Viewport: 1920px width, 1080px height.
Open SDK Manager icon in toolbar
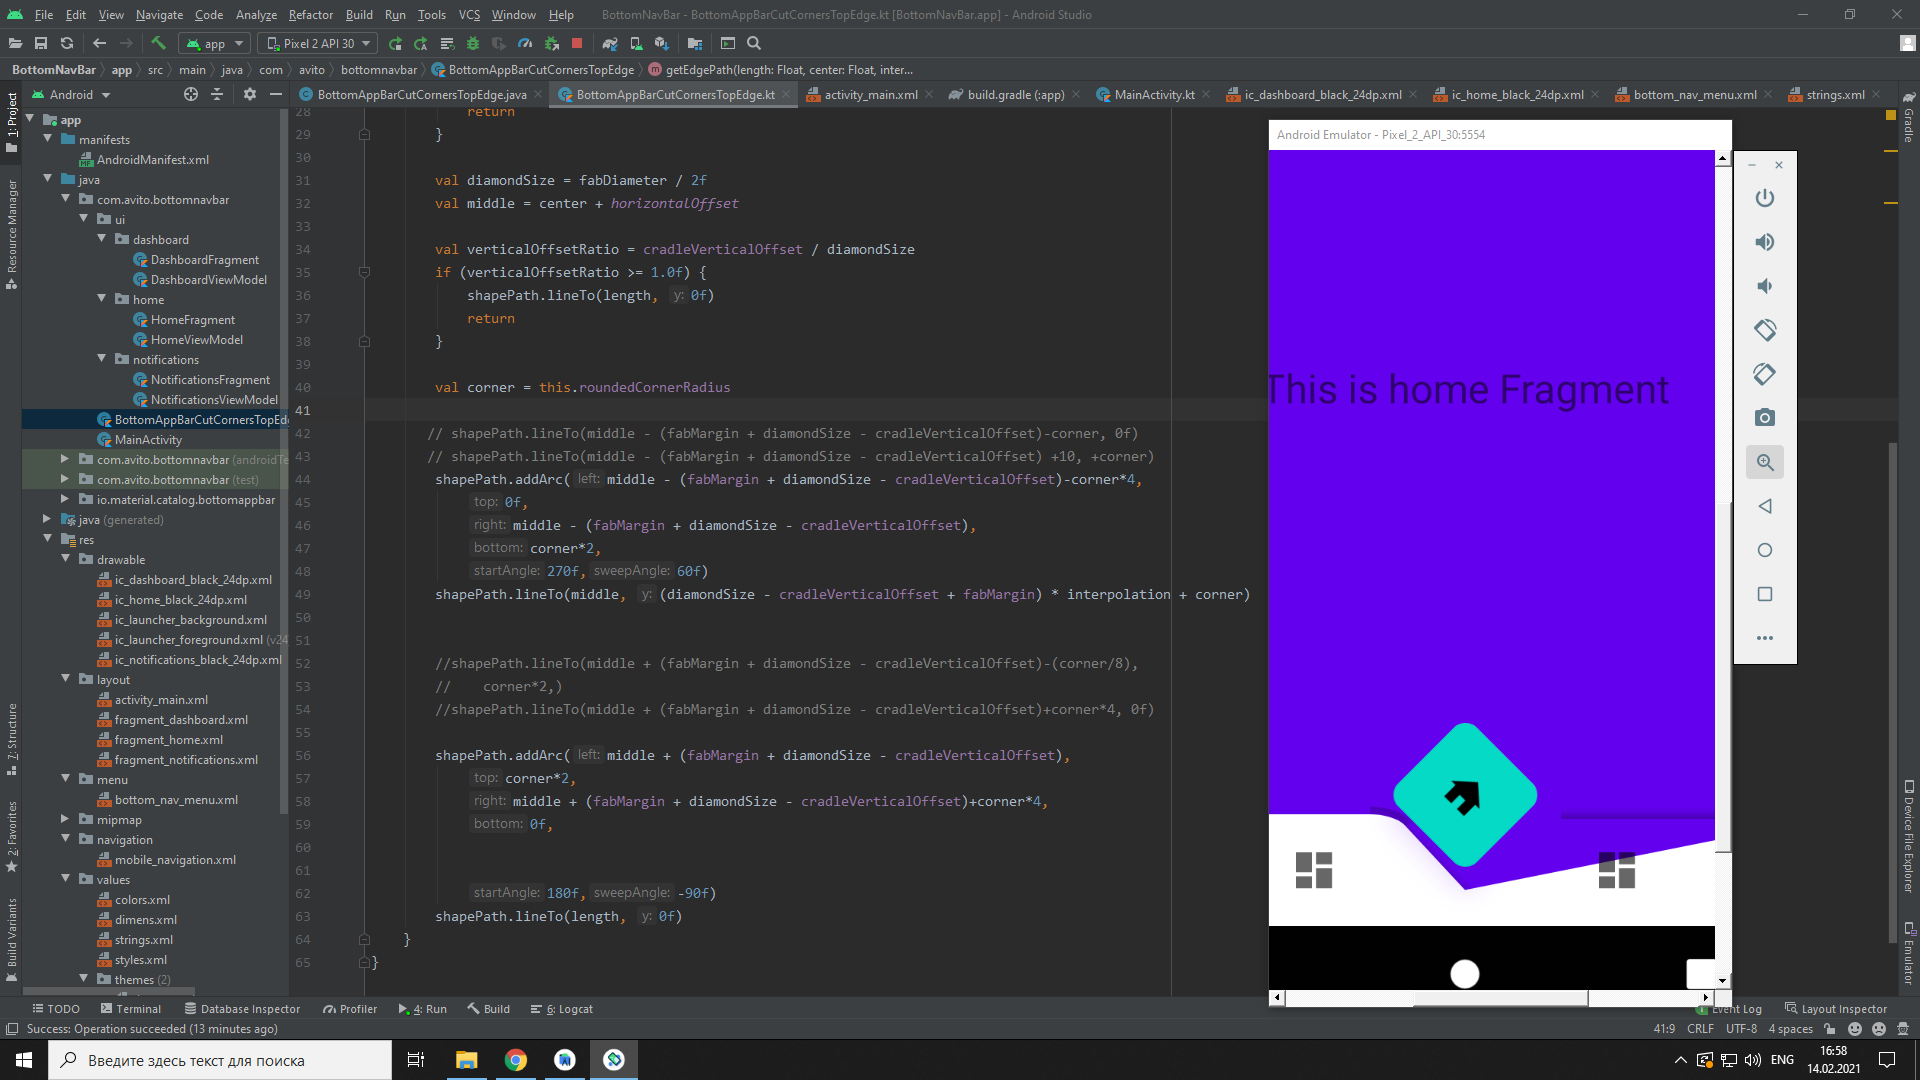pyautogui.click(x=662, y=43)
